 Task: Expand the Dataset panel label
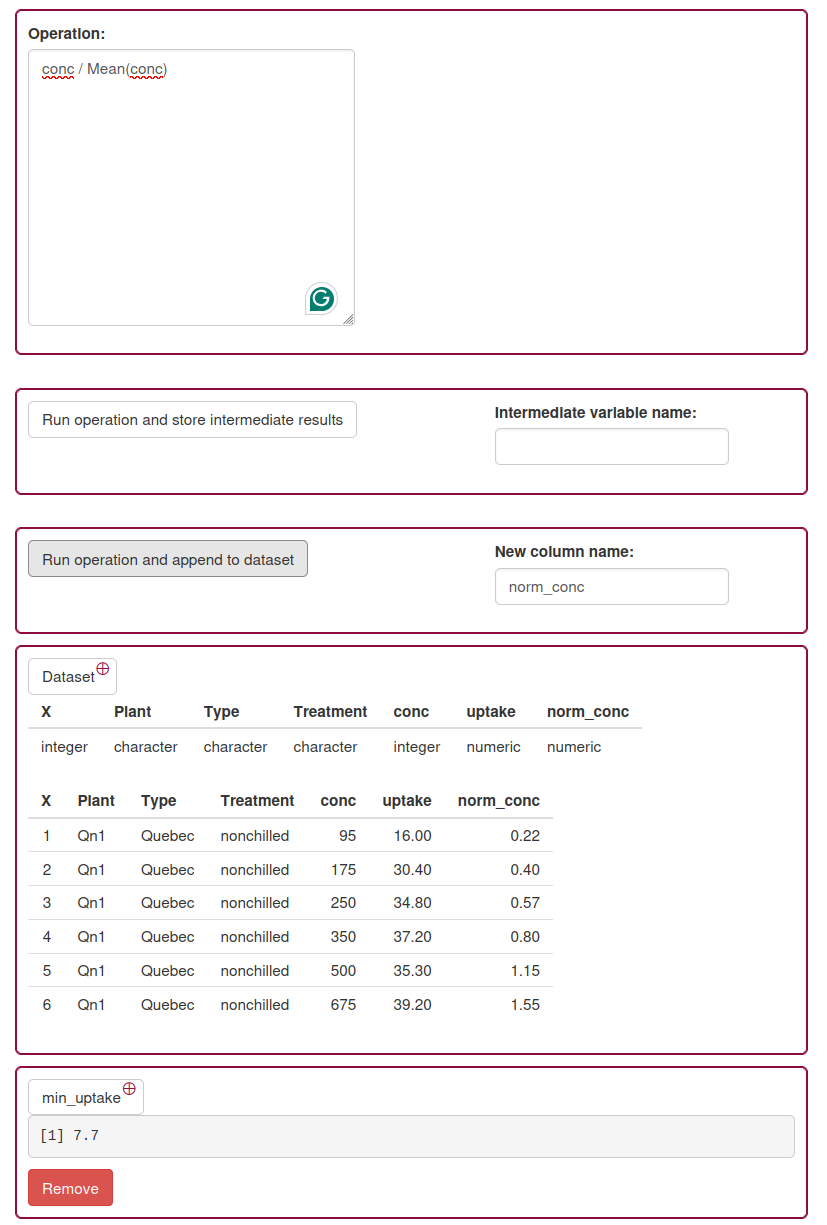[68, 677]
